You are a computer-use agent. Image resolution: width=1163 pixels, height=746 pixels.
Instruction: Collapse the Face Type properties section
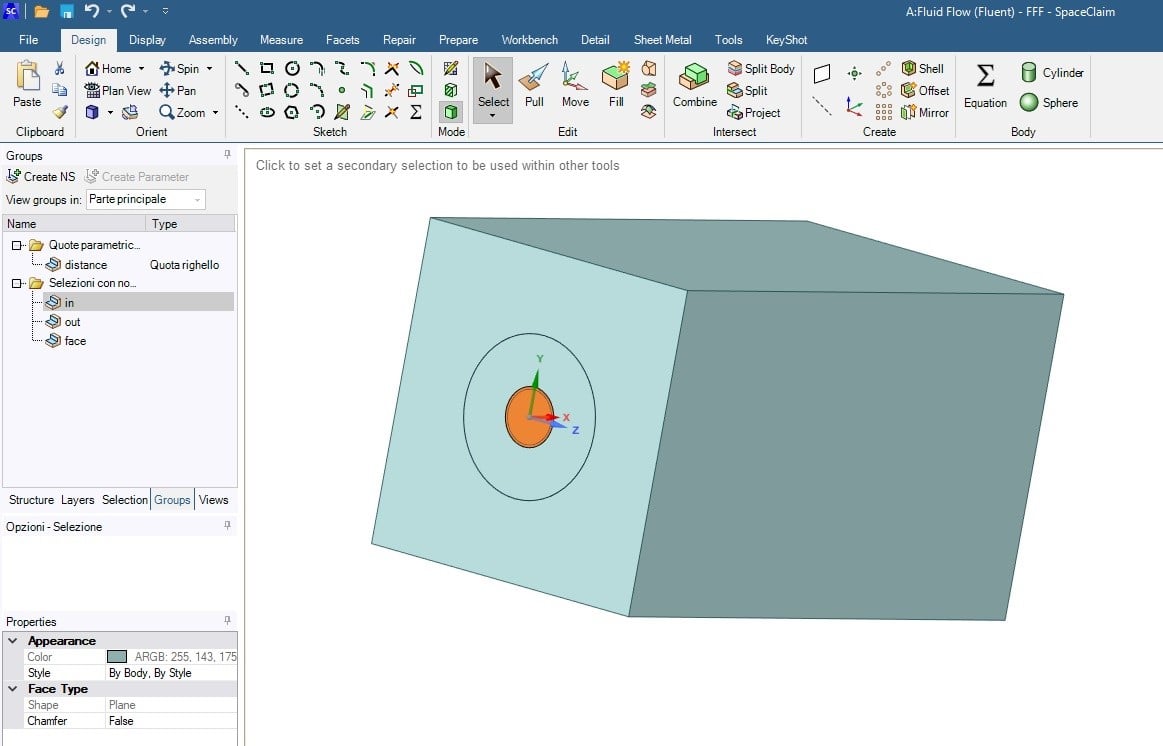[13, 689]
